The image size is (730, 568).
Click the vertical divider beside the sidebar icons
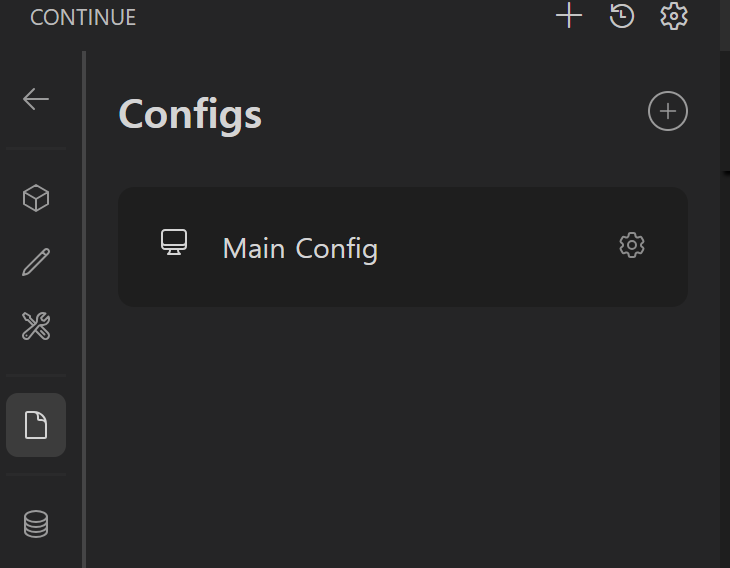[84, 309]
